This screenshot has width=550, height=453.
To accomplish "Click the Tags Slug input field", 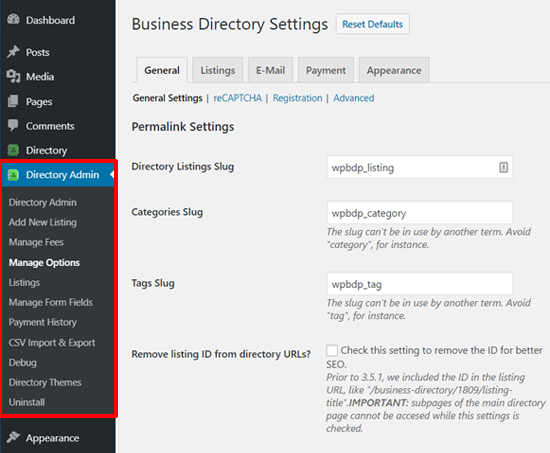I will (420, 284).
